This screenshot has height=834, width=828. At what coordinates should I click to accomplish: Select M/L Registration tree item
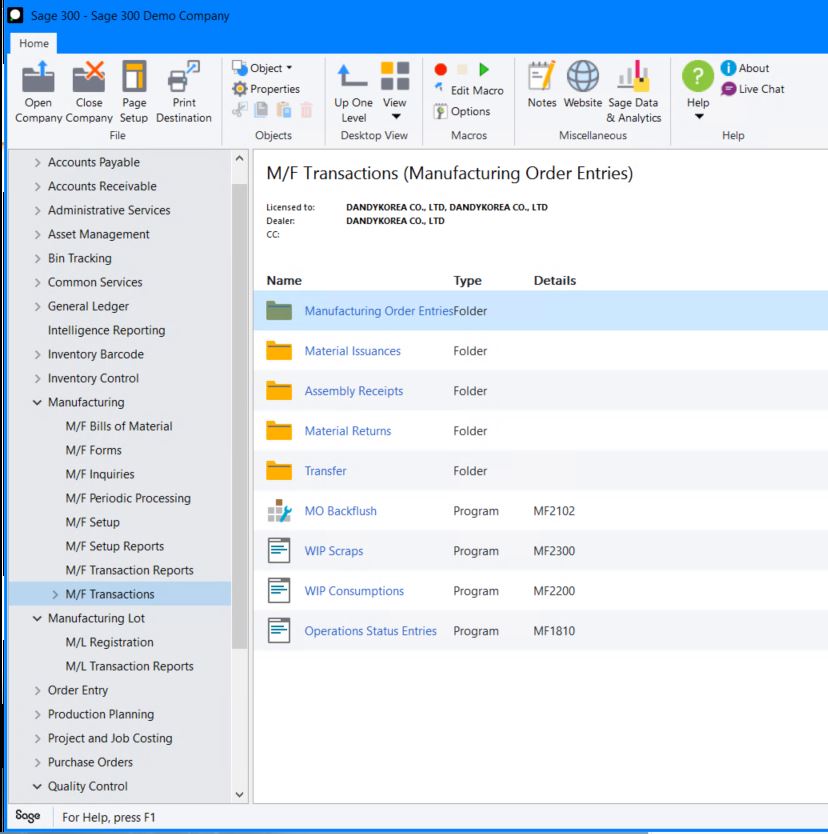pos(110,642)
